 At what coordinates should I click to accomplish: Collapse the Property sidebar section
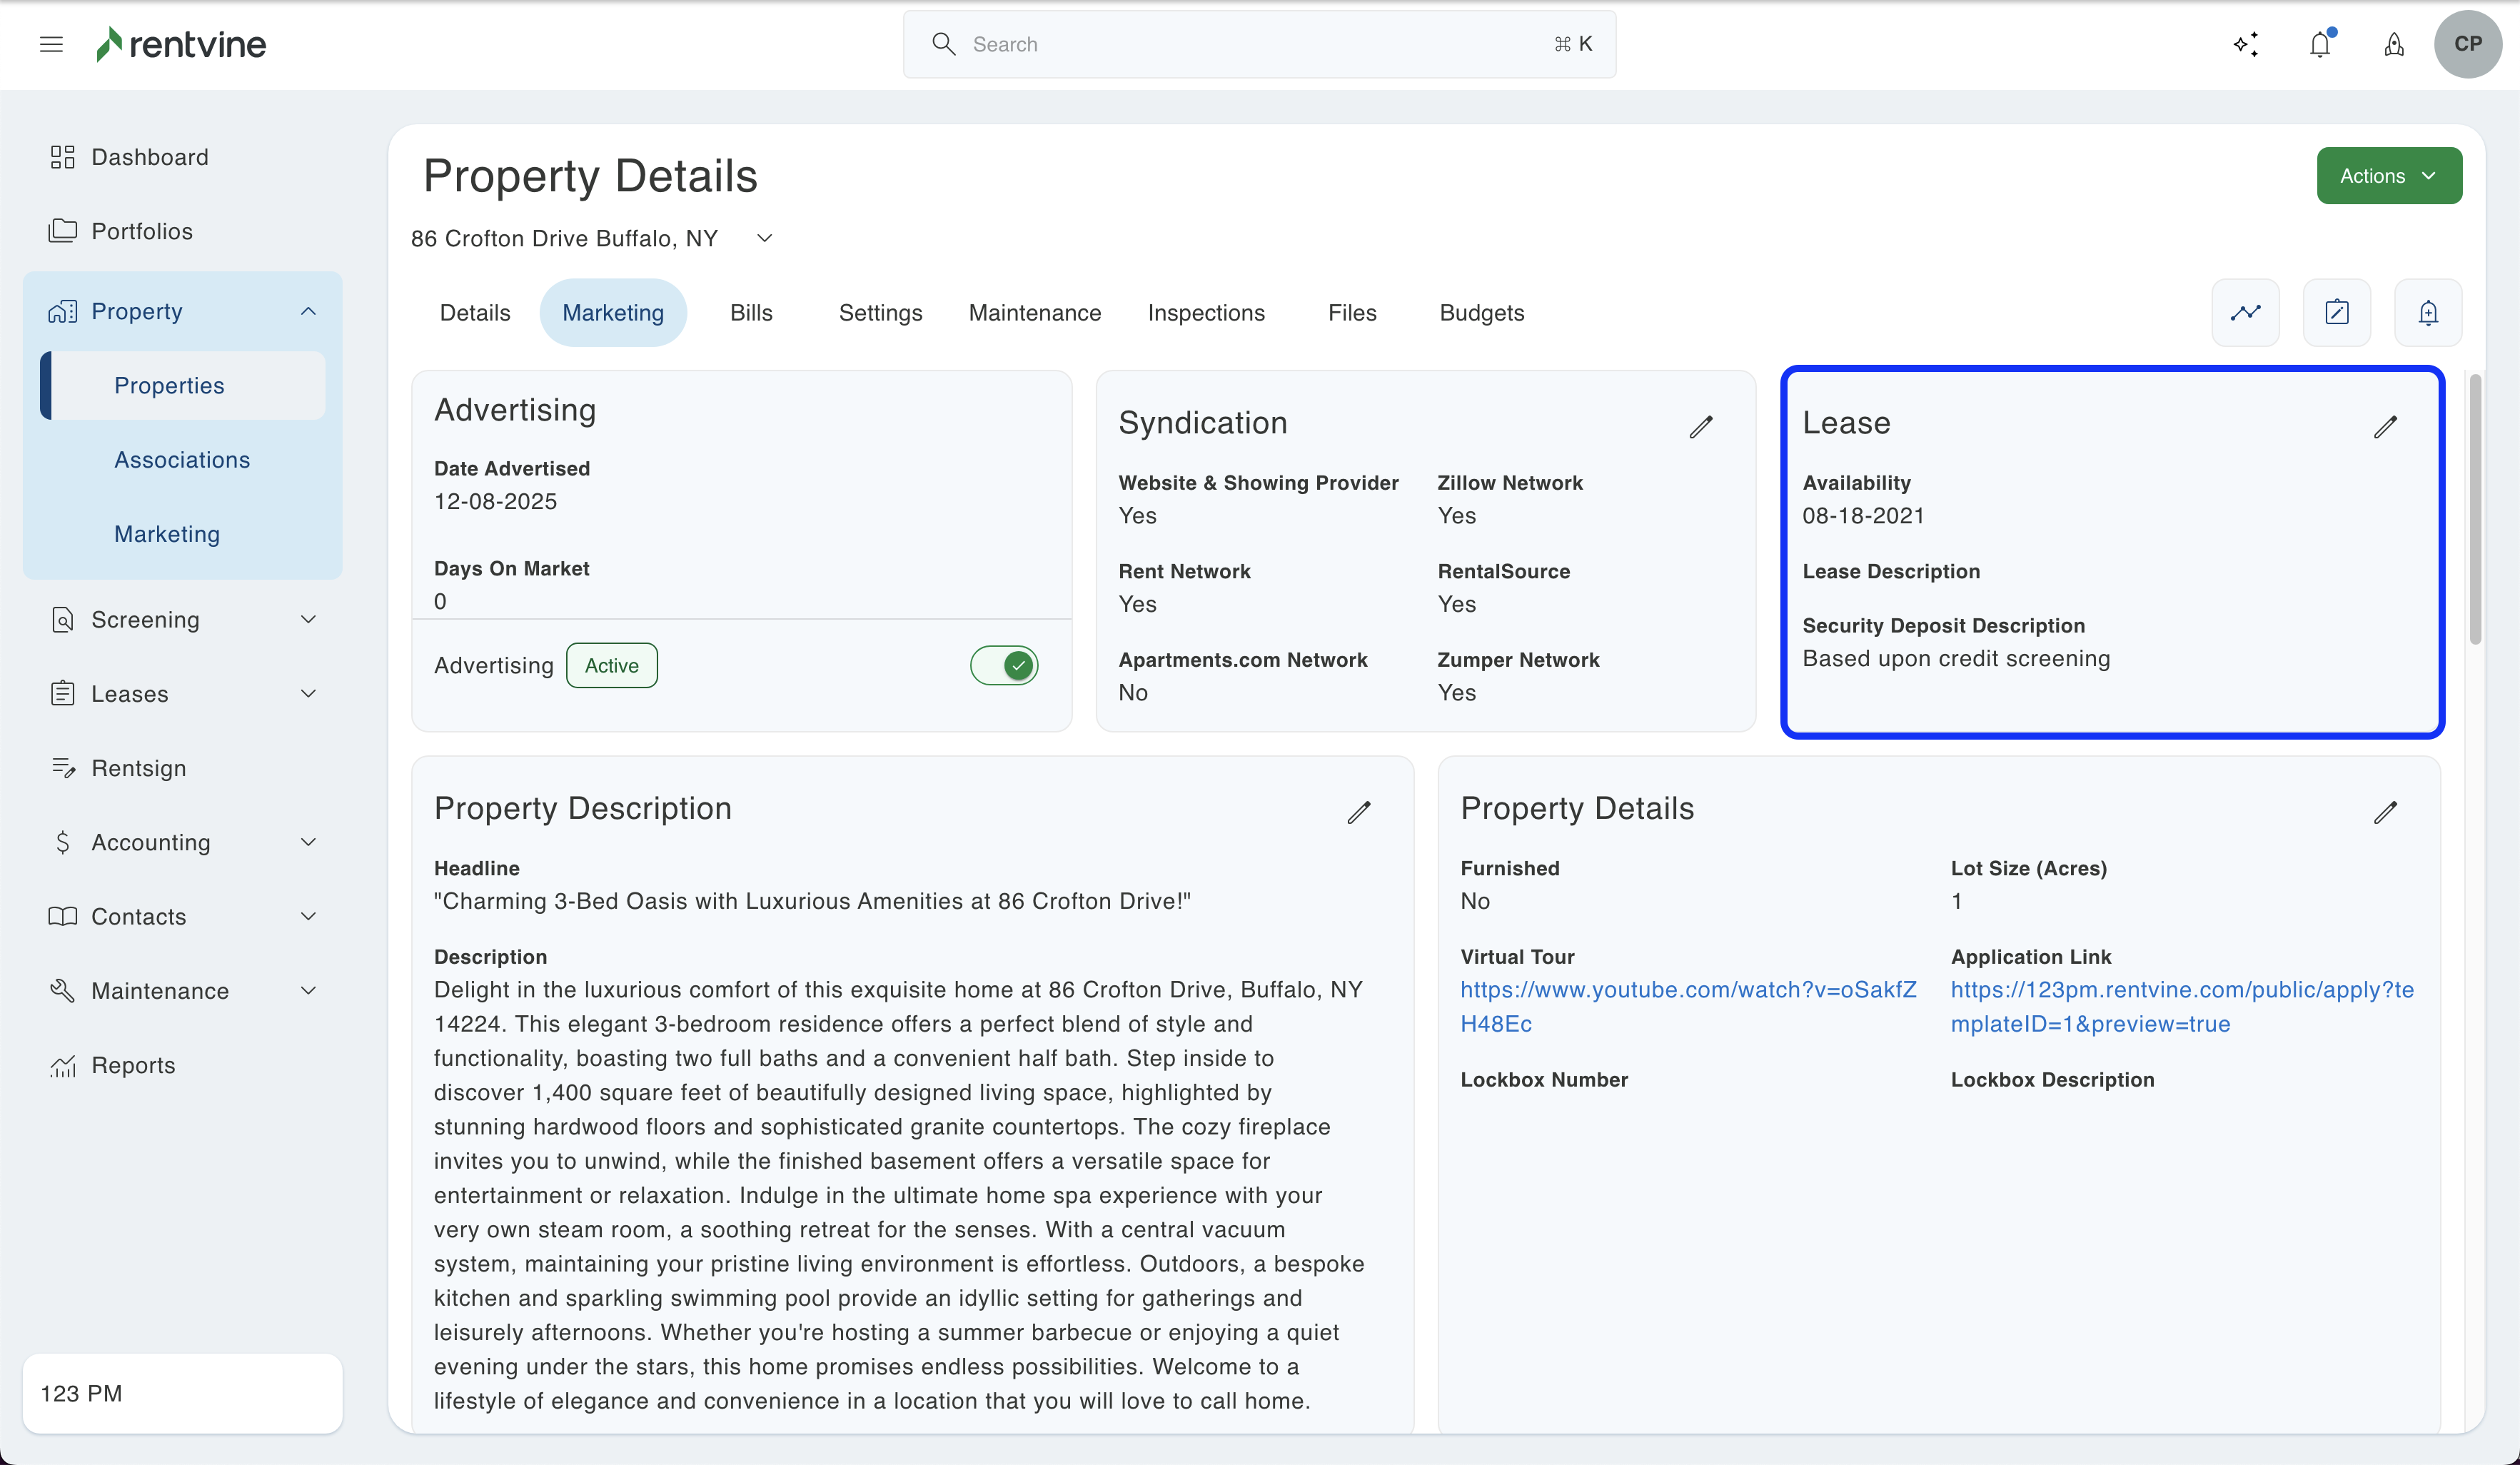tap(308, 311)
